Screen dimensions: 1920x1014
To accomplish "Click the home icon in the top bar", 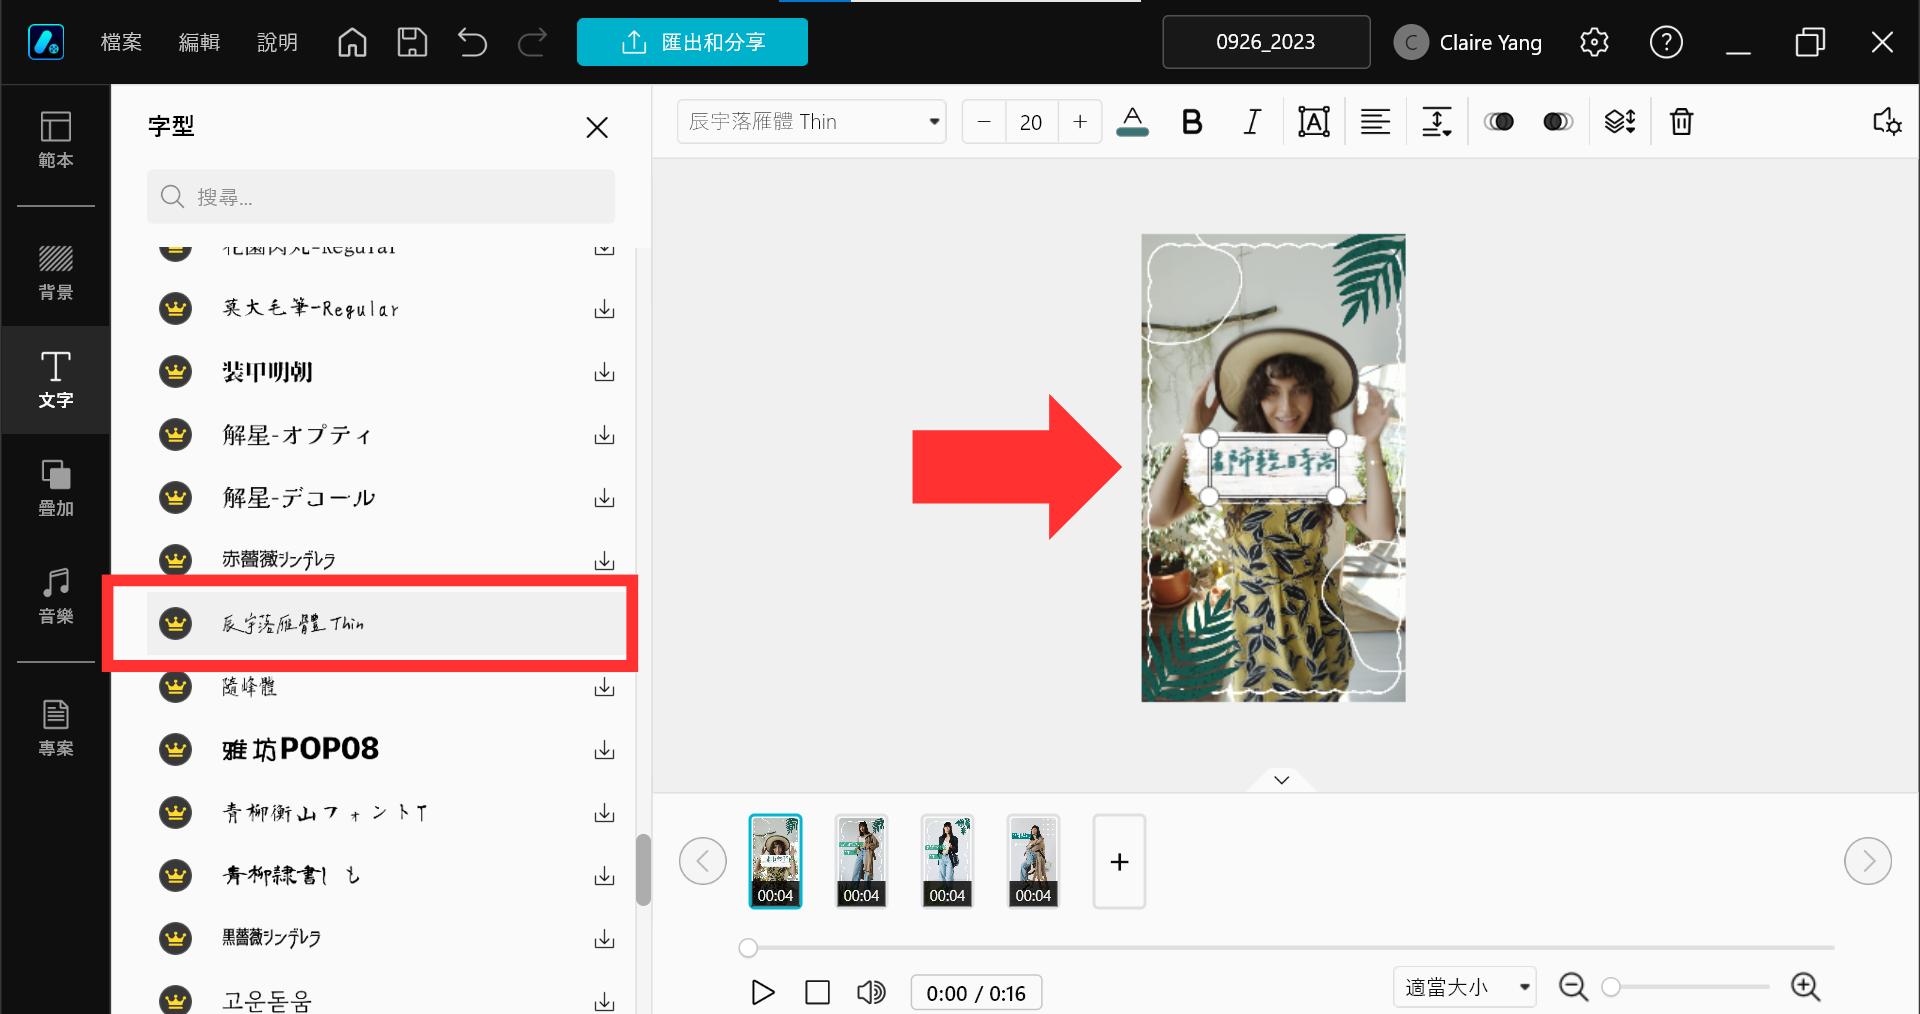I will point(352,42).
